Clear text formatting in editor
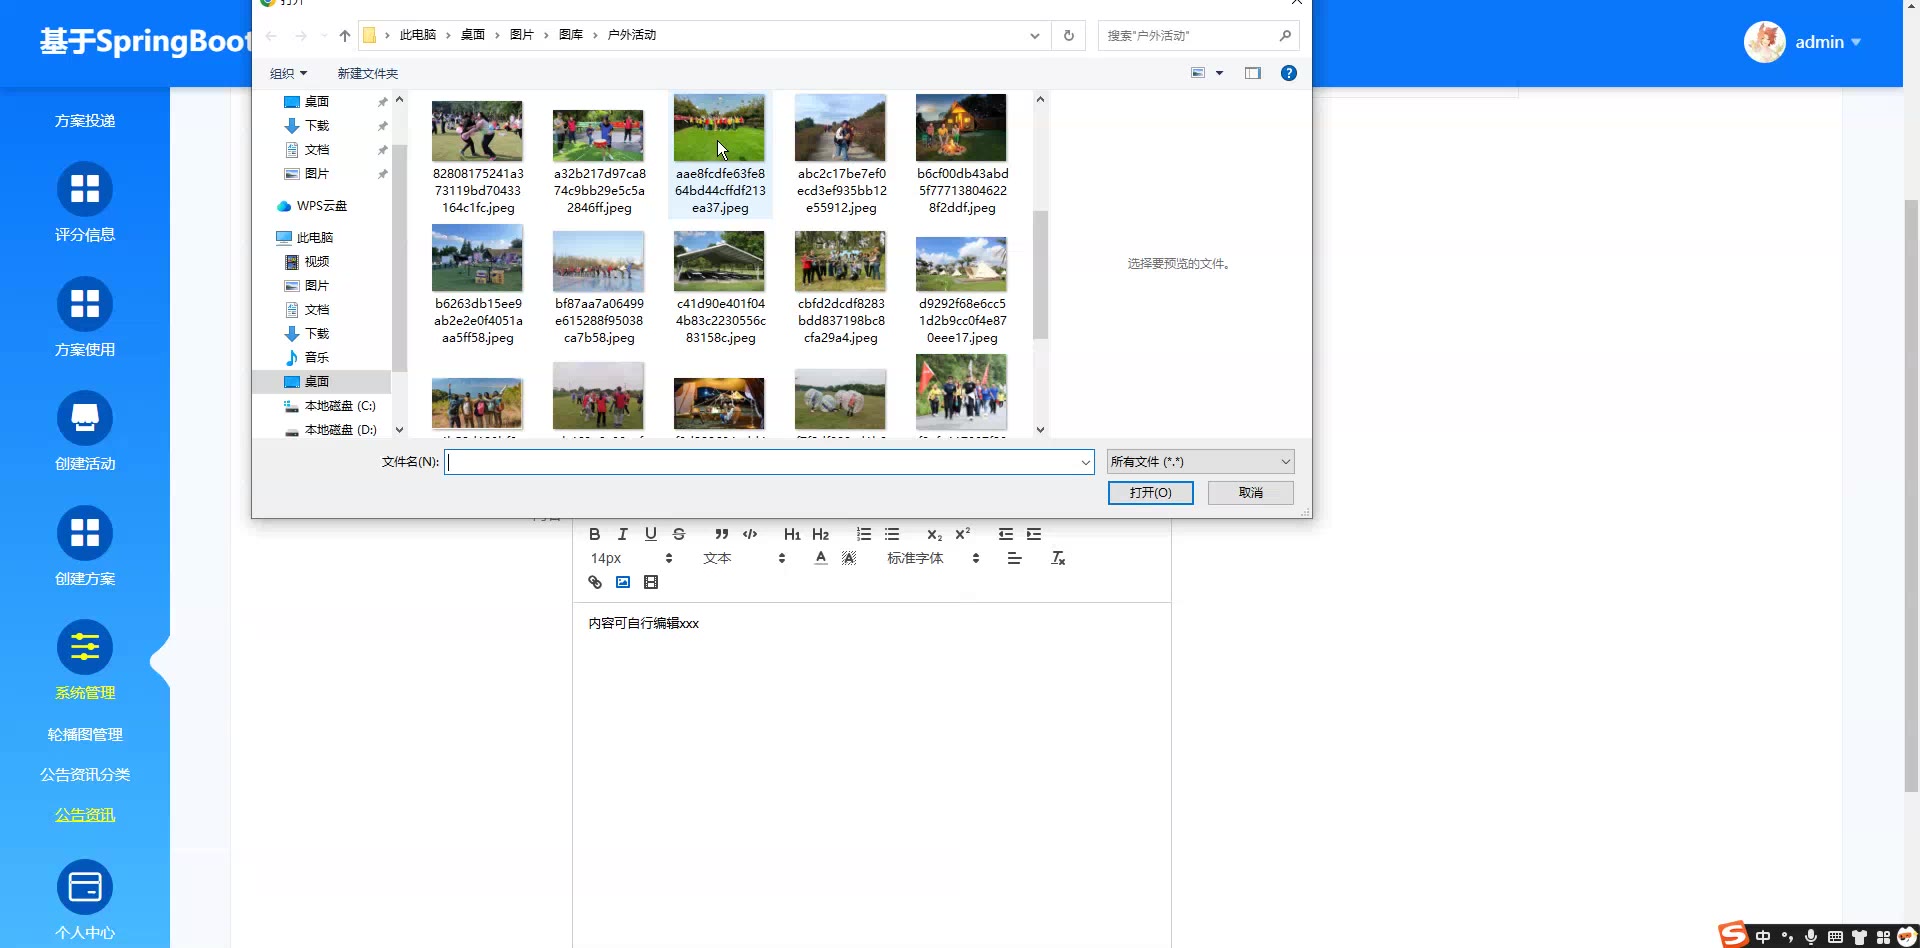Viewport: 1920px width, 948px height. (1058, 558)
